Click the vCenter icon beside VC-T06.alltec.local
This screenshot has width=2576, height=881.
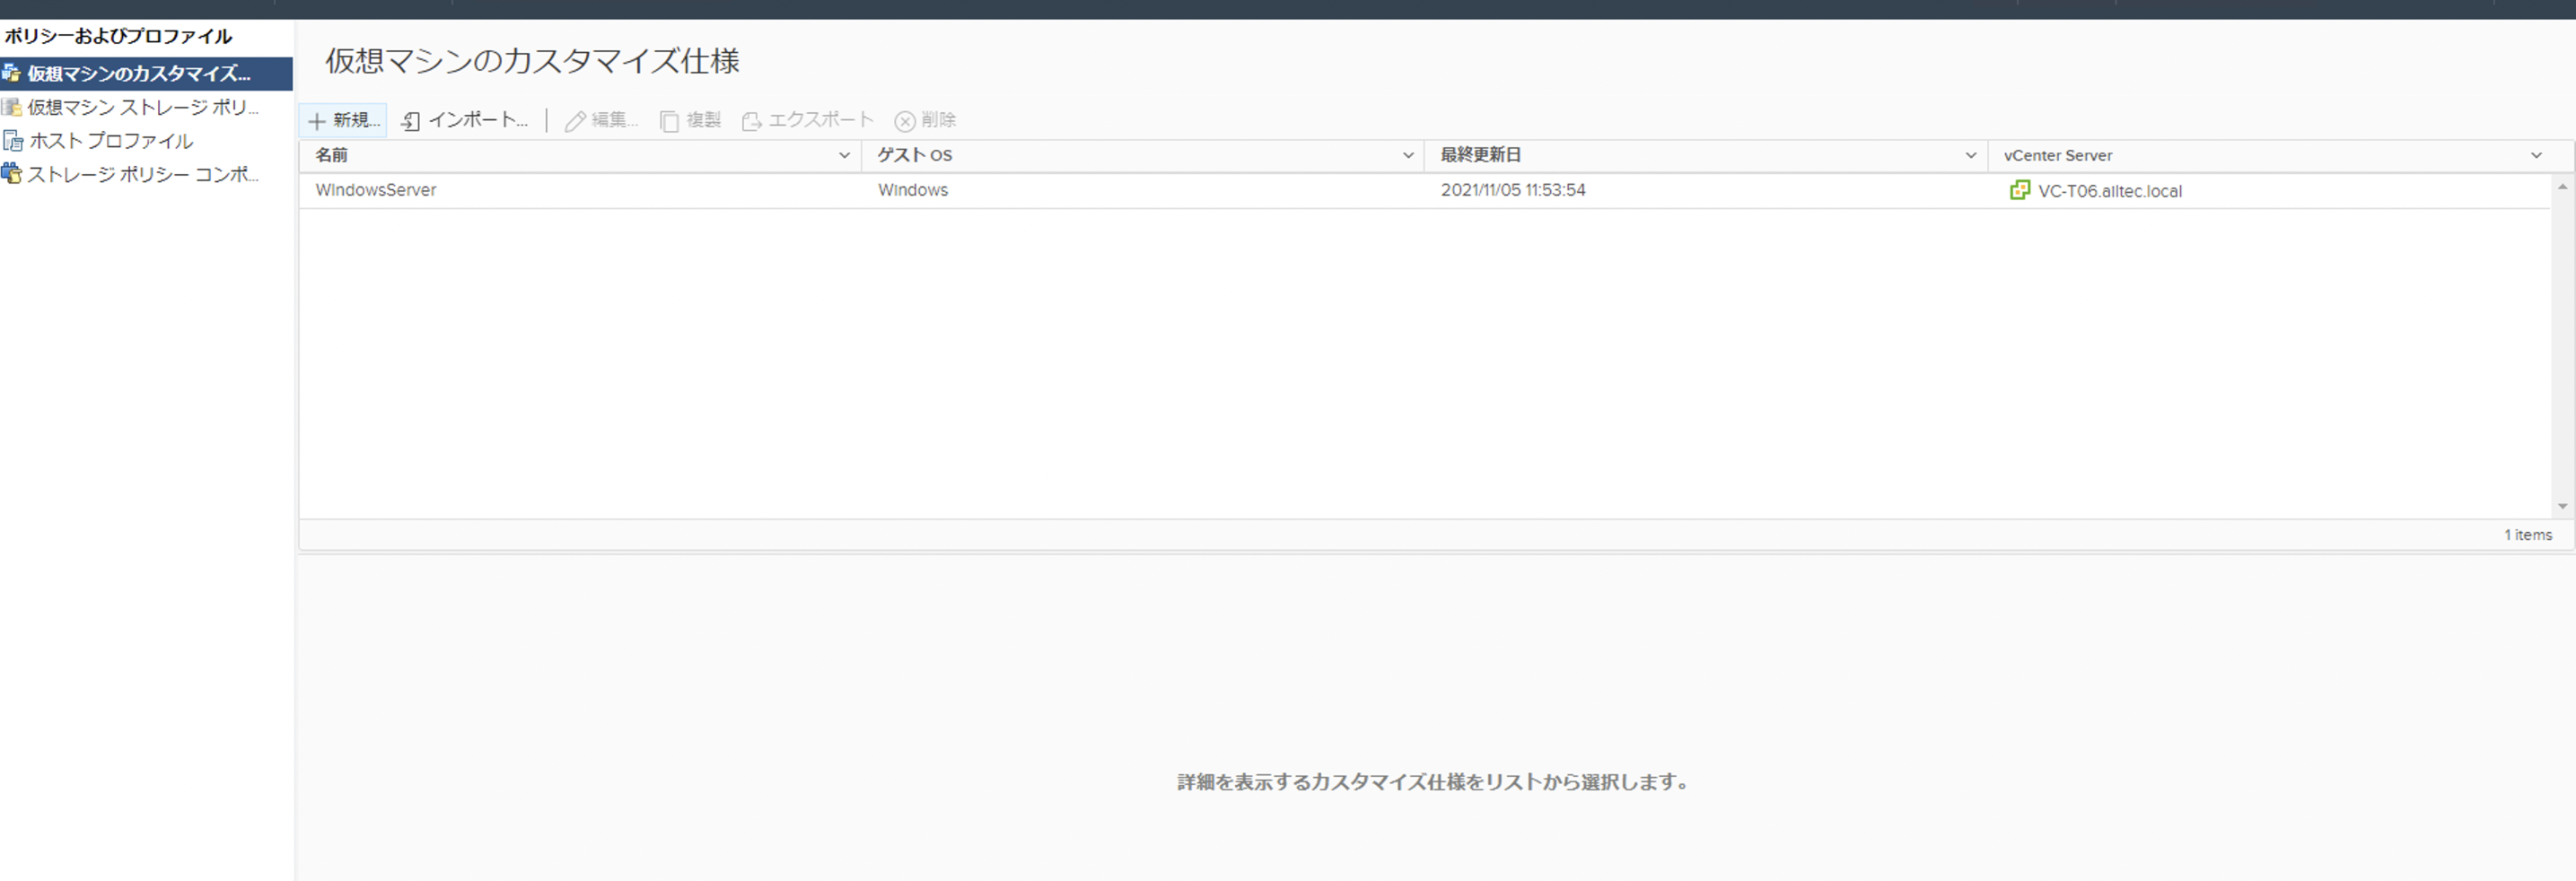click(x=2020, y=190)
